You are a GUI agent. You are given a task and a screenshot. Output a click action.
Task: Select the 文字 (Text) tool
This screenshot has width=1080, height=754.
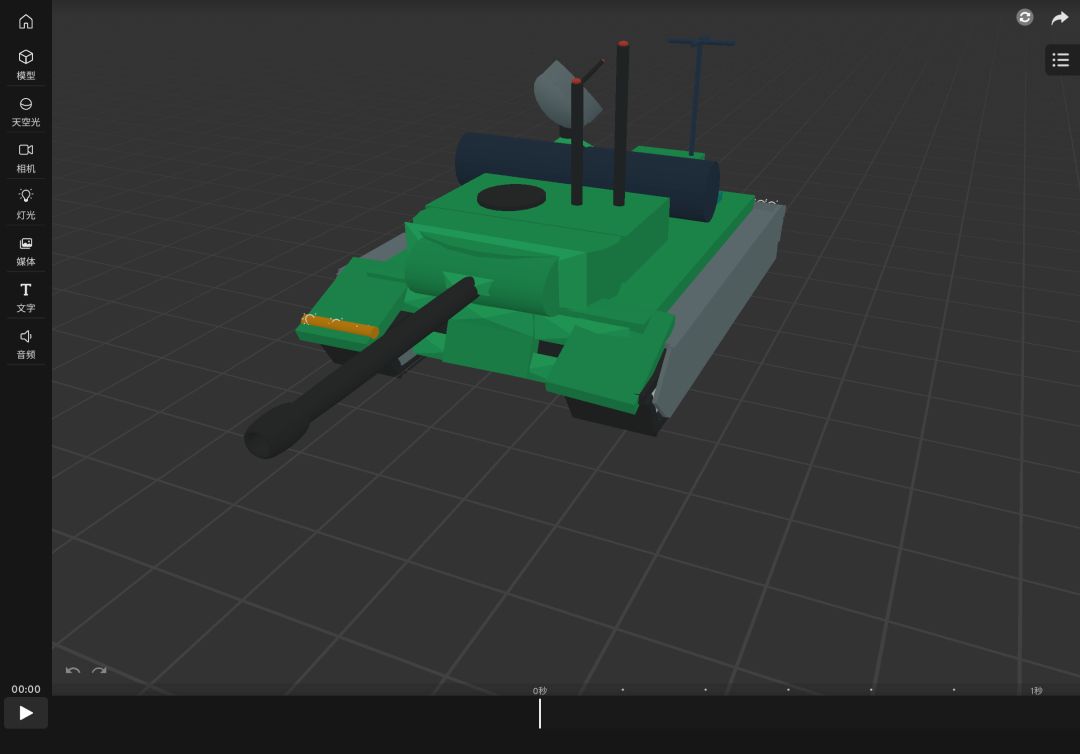pyautogui.click(x=25, y=297)
